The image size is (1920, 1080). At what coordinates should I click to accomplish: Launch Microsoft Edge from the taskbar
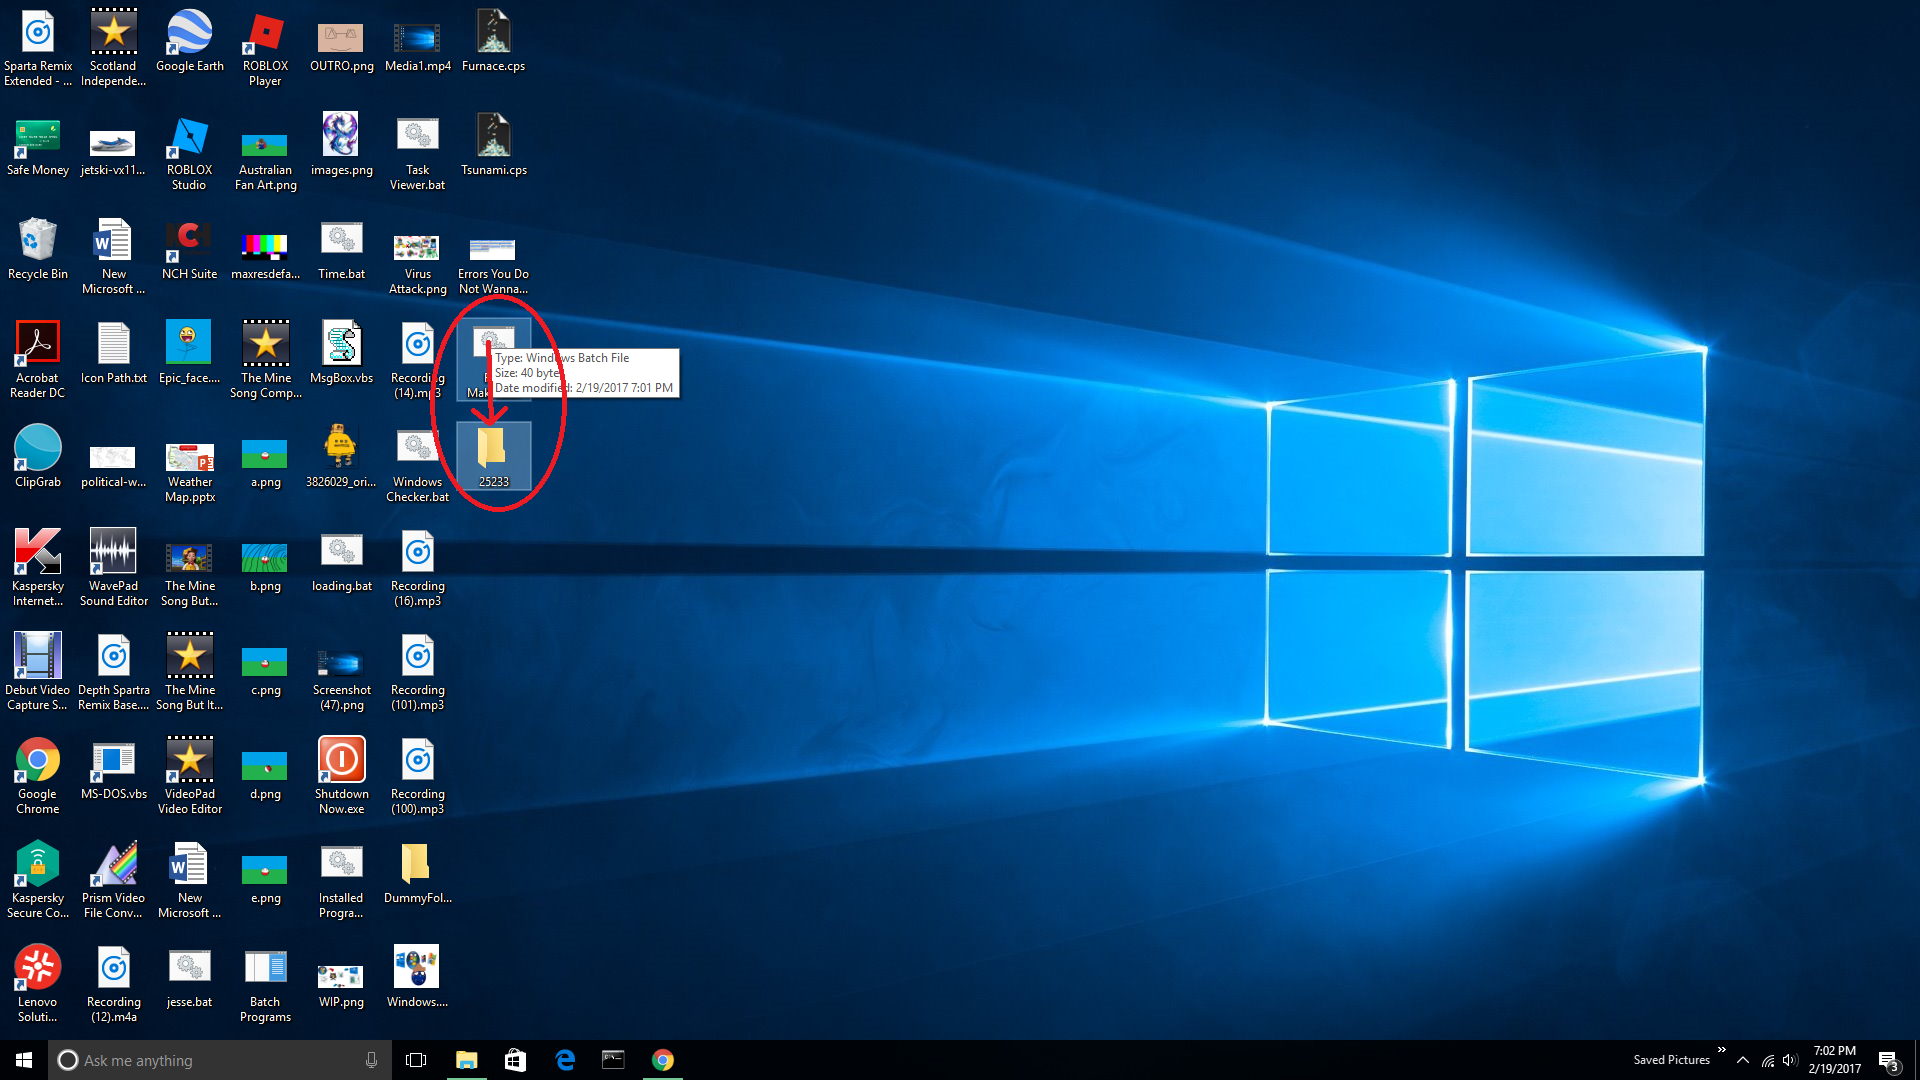[x=565, y=1060]
